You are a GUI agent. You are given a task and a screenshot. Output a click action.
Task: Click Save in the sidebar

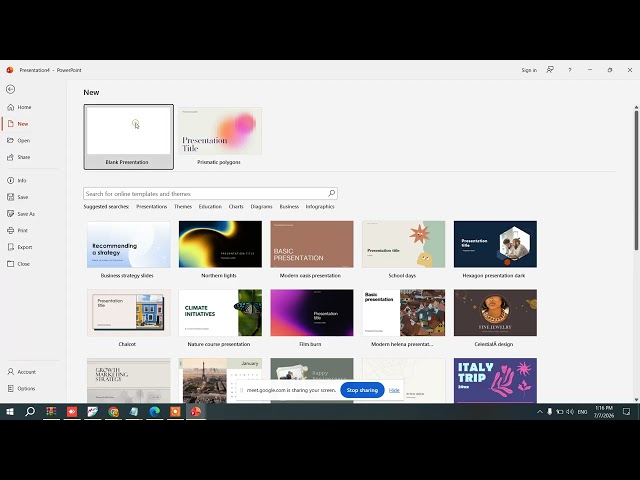[18, 197]
